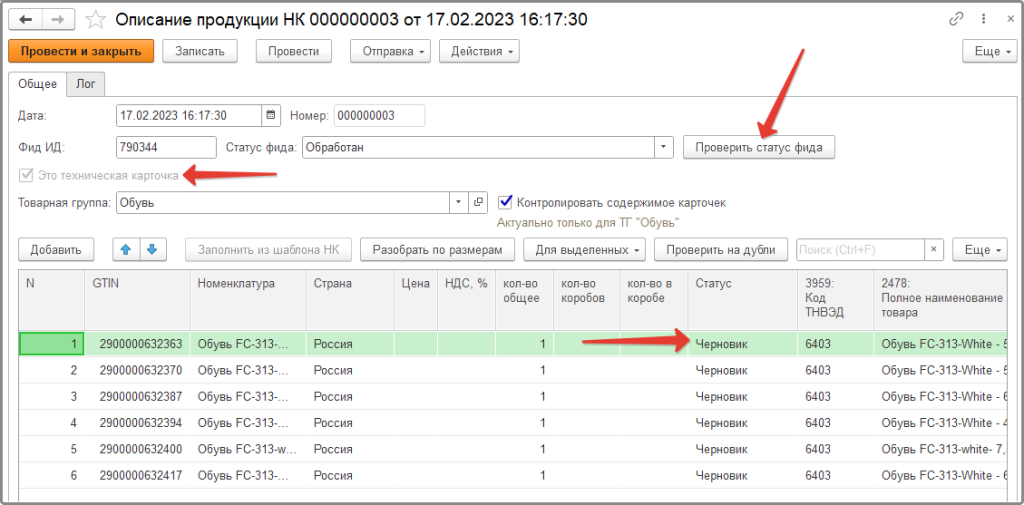Click row number 2 cell
1024x505 pixels.
pyautogui.click(x=52, y=370)
